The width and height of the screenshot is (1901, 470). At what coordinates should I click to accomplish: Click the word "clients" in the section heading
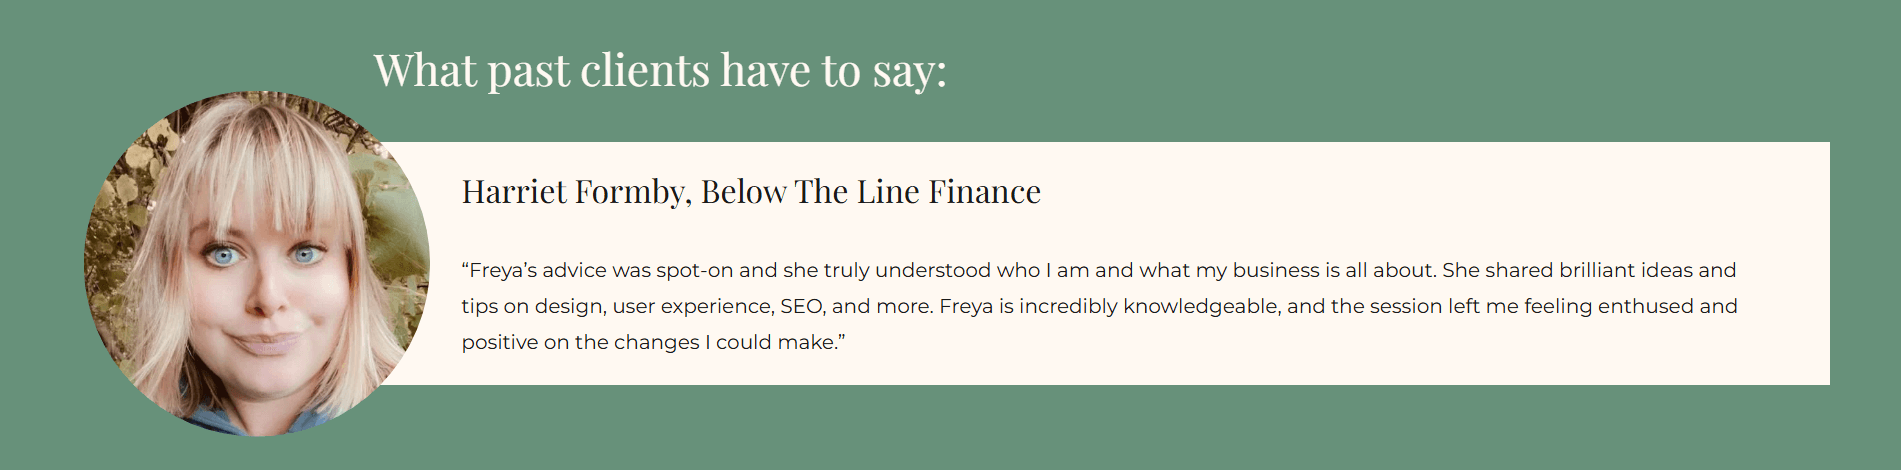(645, 71)
